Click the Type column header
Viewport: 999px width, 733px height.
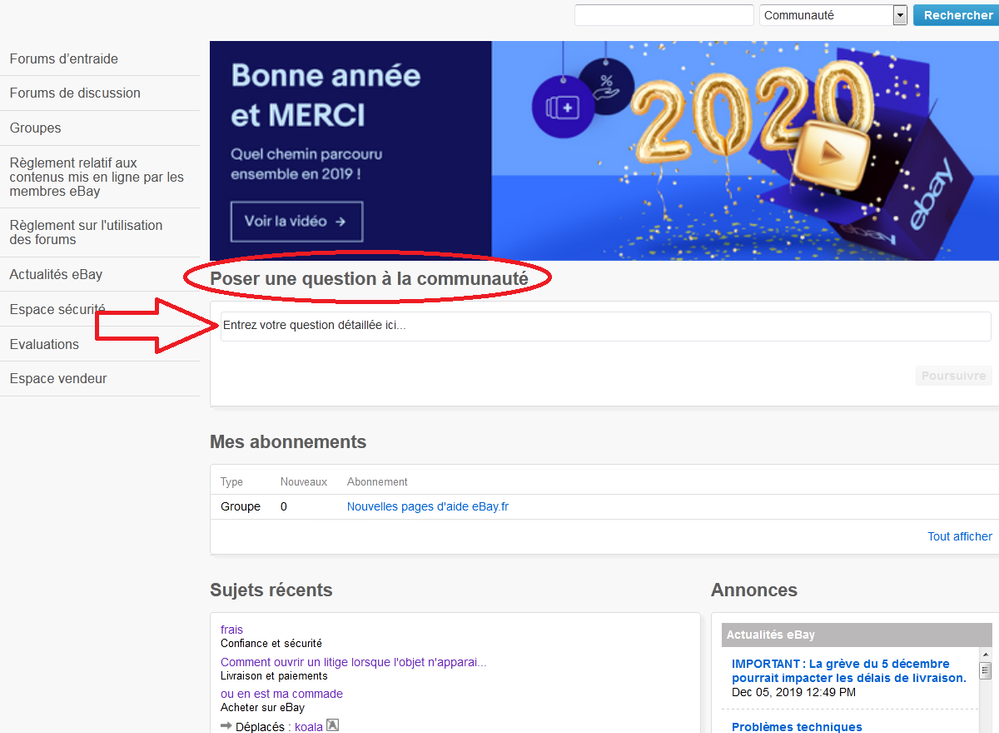click(231, 482)
